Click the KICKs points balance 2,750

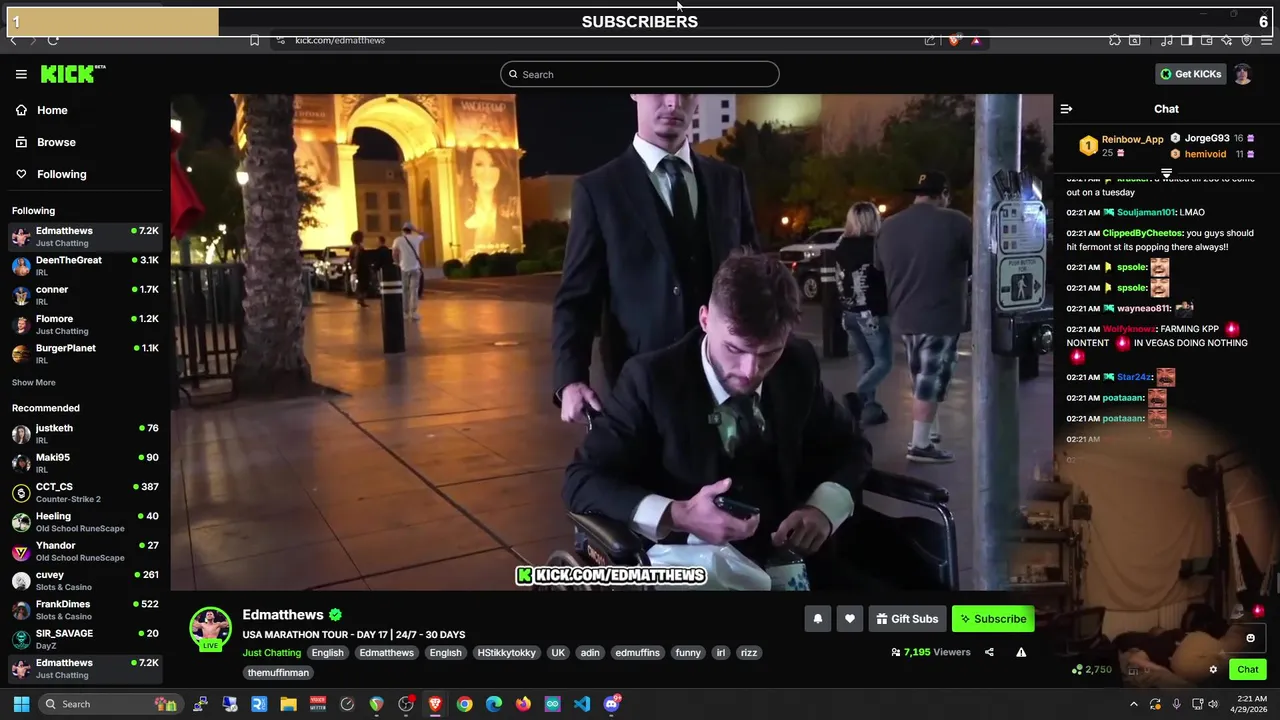pos(1092,670)
